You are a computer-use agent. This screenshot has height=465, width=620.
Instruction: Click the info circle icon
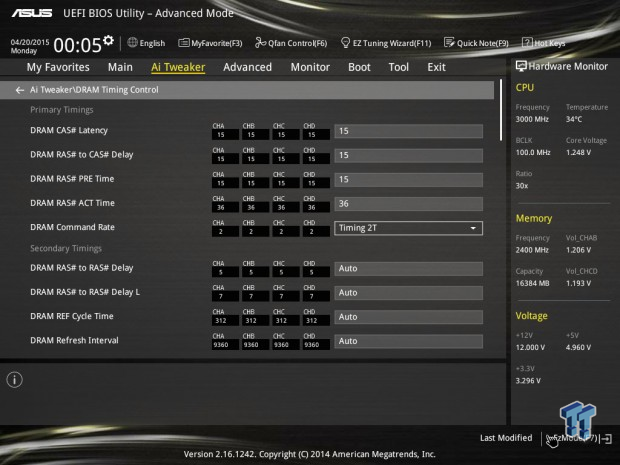click(15, 380)
